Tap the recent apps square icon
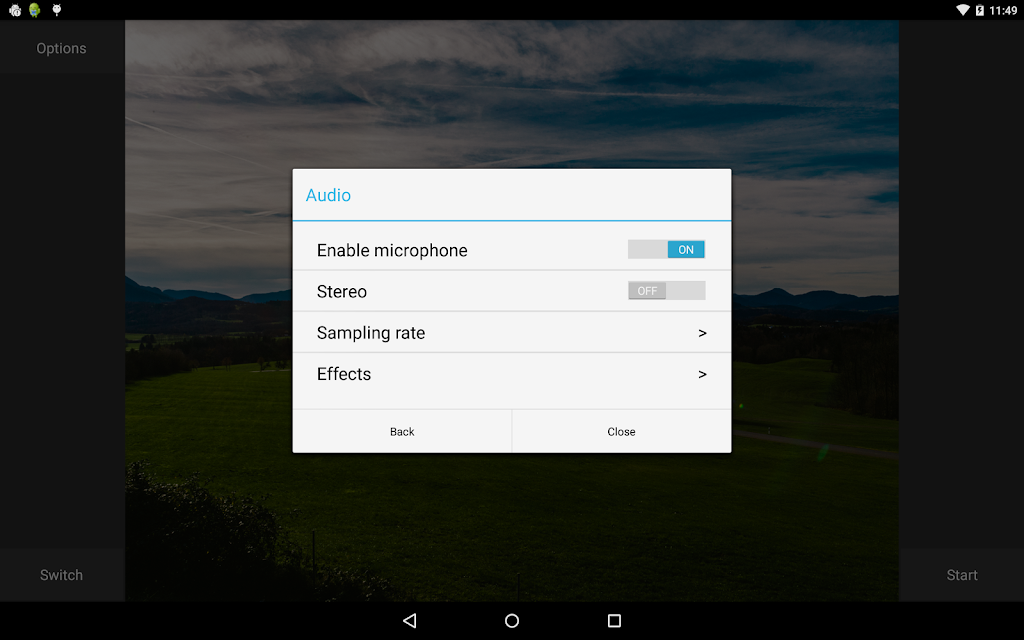The height and width of the screenshot is (640, 1024). [614, 620]
